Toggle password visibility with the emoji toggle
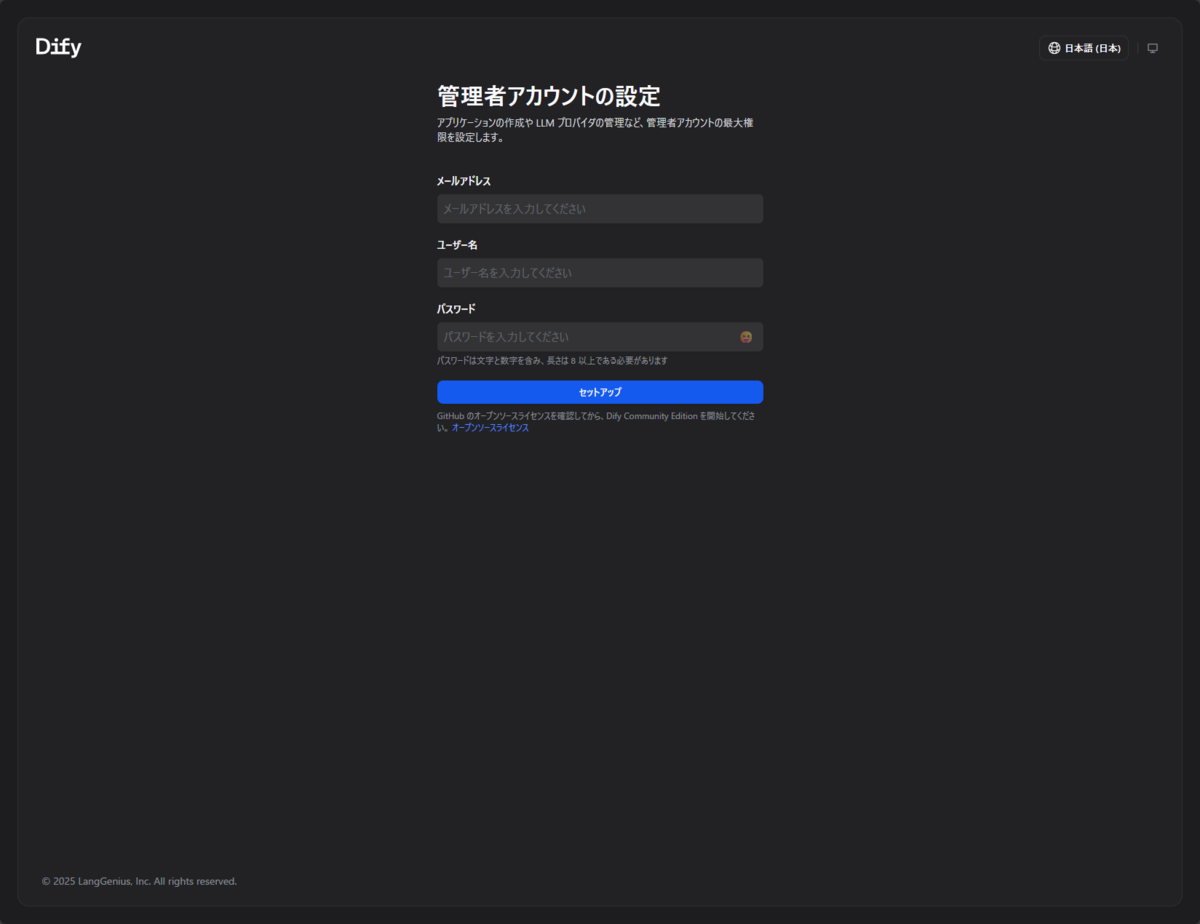The image size is (1200, 924). 745,337
